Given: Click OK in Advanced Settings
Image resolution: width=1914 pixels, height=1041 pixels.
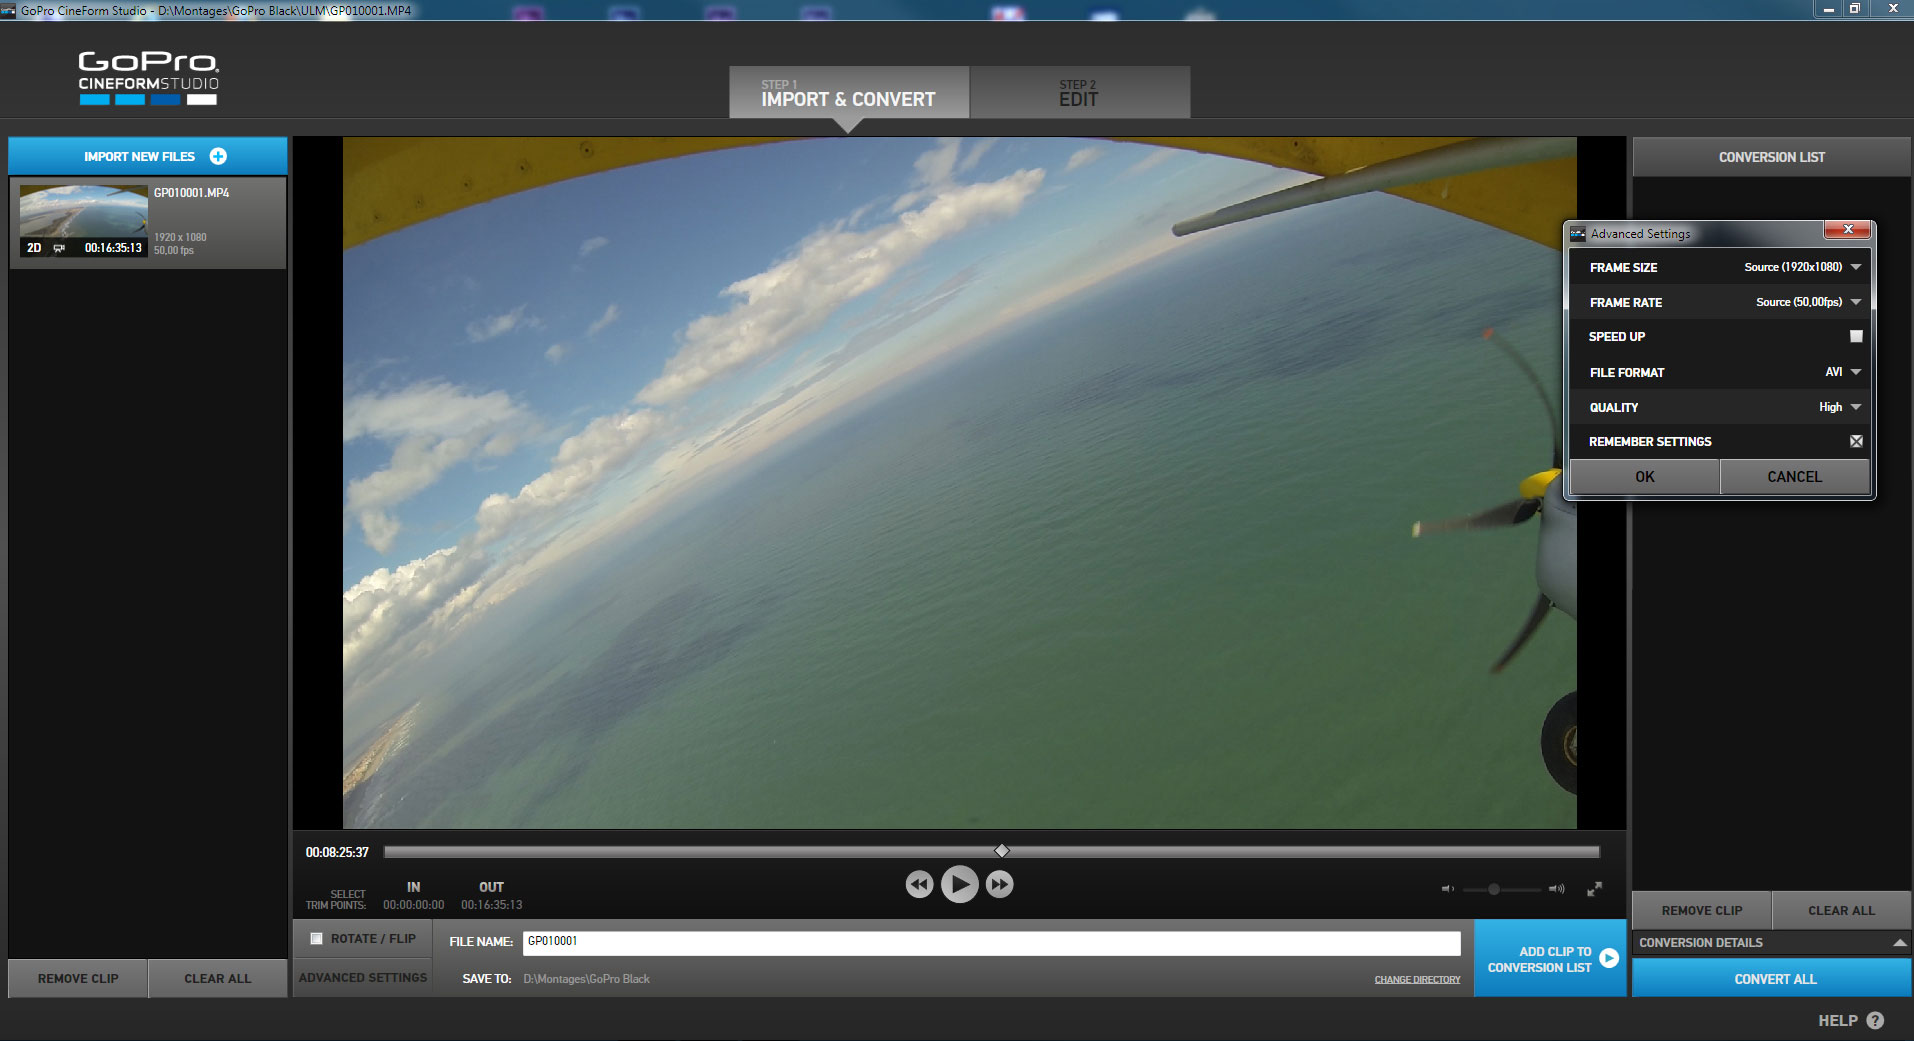Looking at the screenshot, I should 1645,477.
